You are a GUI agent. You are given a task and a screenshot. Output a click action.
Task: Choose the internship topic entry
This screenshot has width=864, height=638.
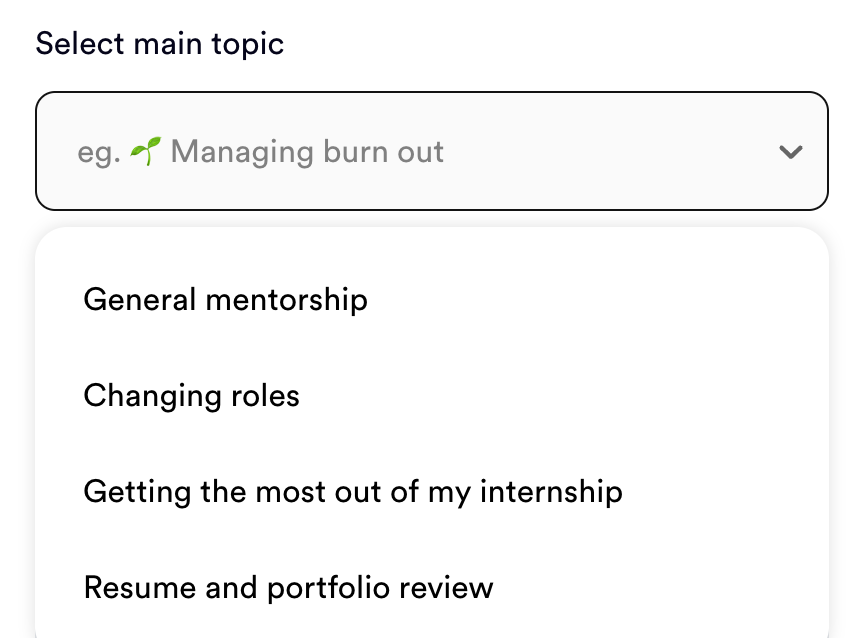353,491
